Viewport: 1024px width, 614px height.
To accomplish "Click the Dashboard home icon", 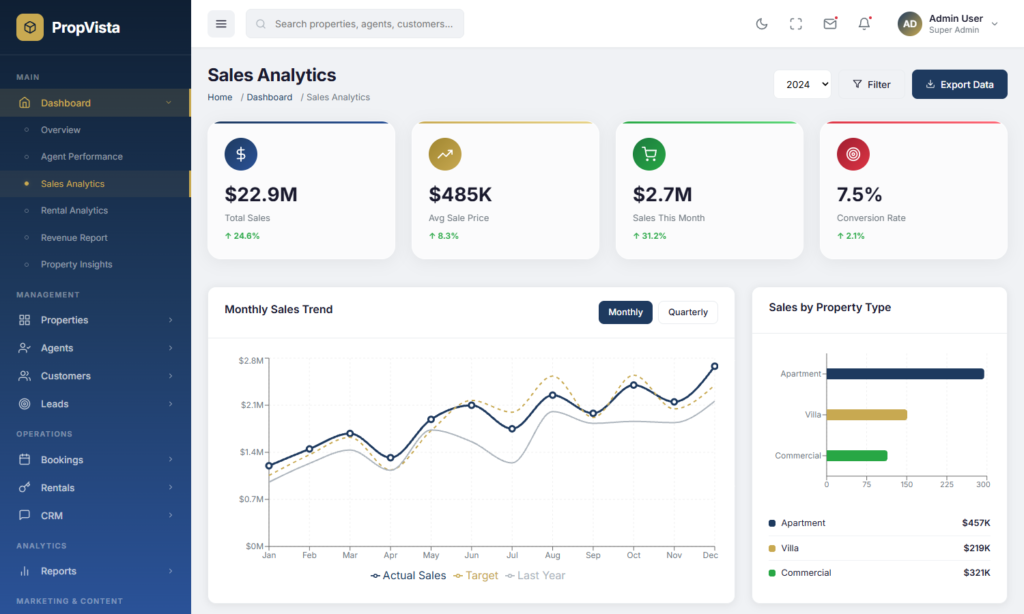I will (25, 103).
